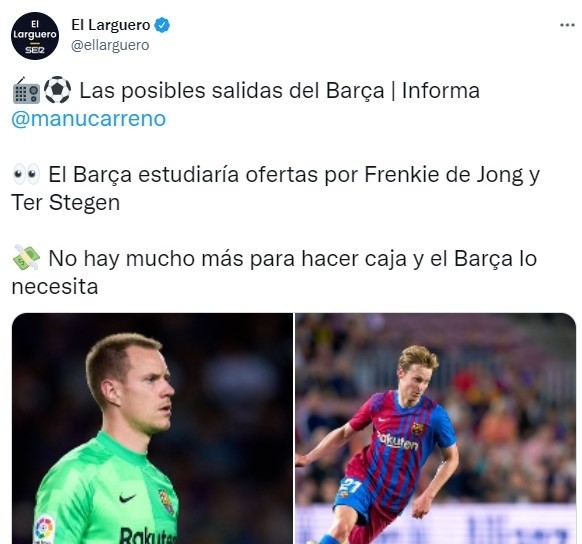Click the El Larguero display name
582x544 pixels.
point(111,25)
